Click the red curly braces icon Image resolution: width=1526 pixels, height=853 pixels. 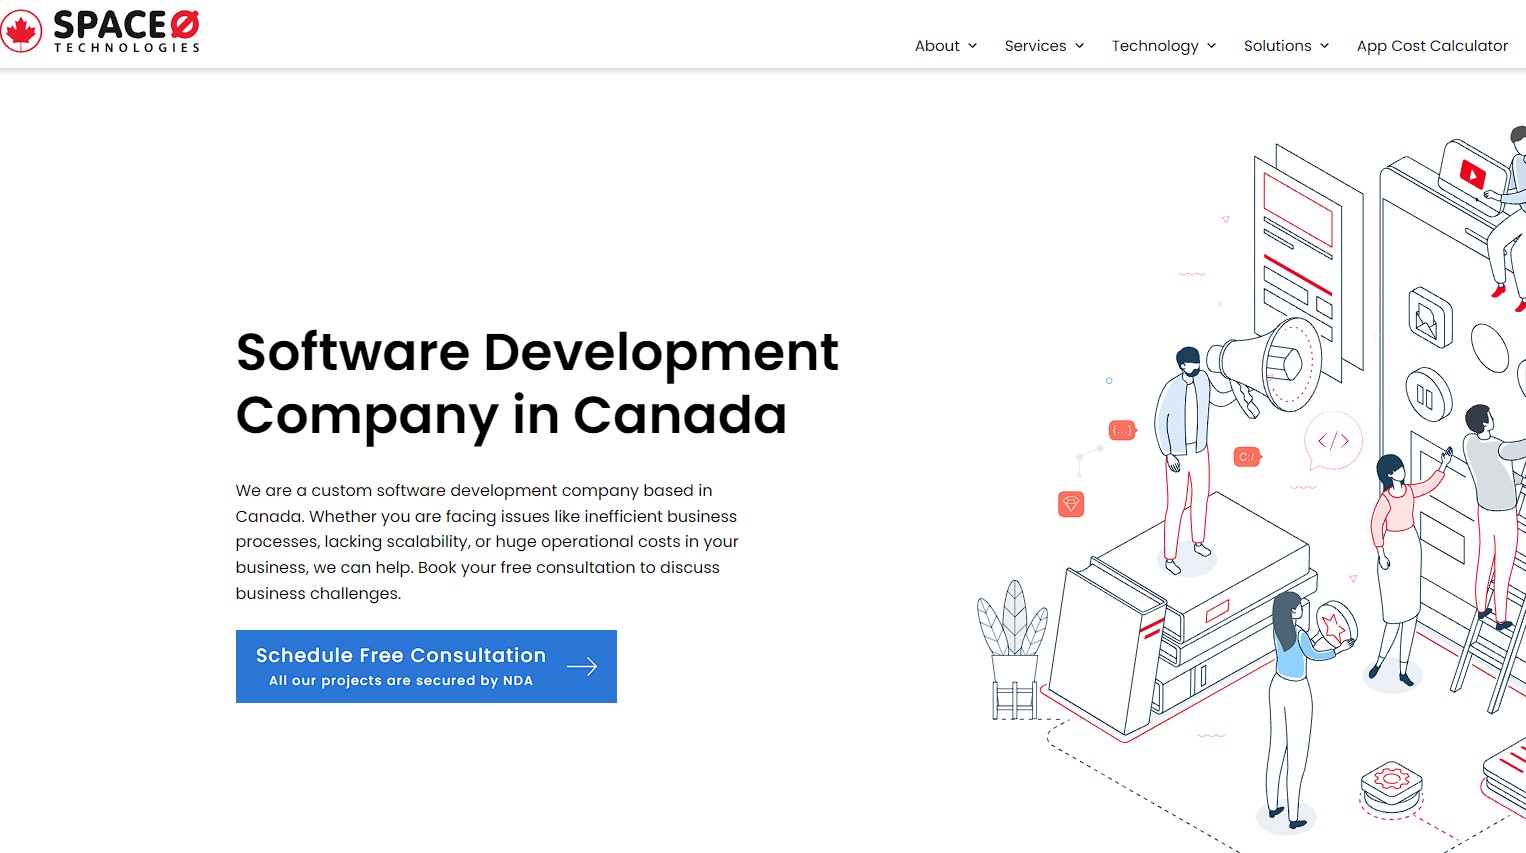(x=1122, y=430)
